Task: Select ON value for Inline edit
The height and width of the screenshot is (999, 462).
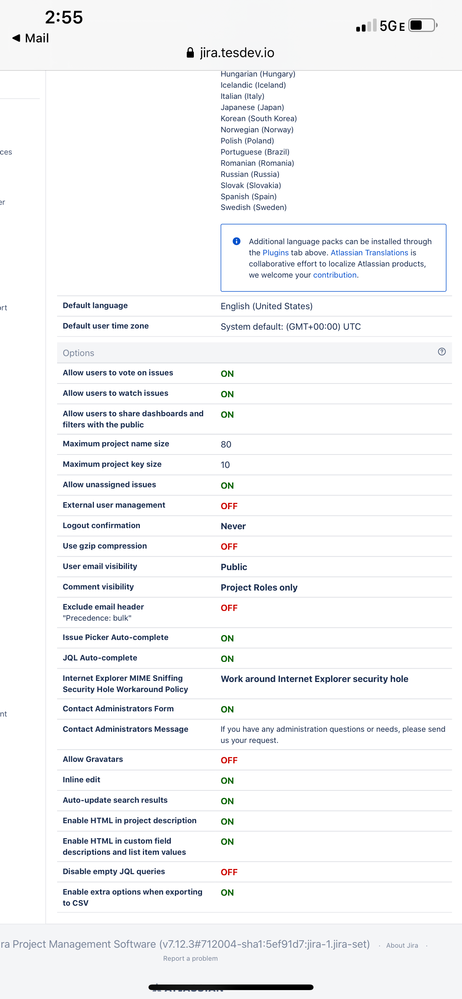Action: click(x=227, y=780)
